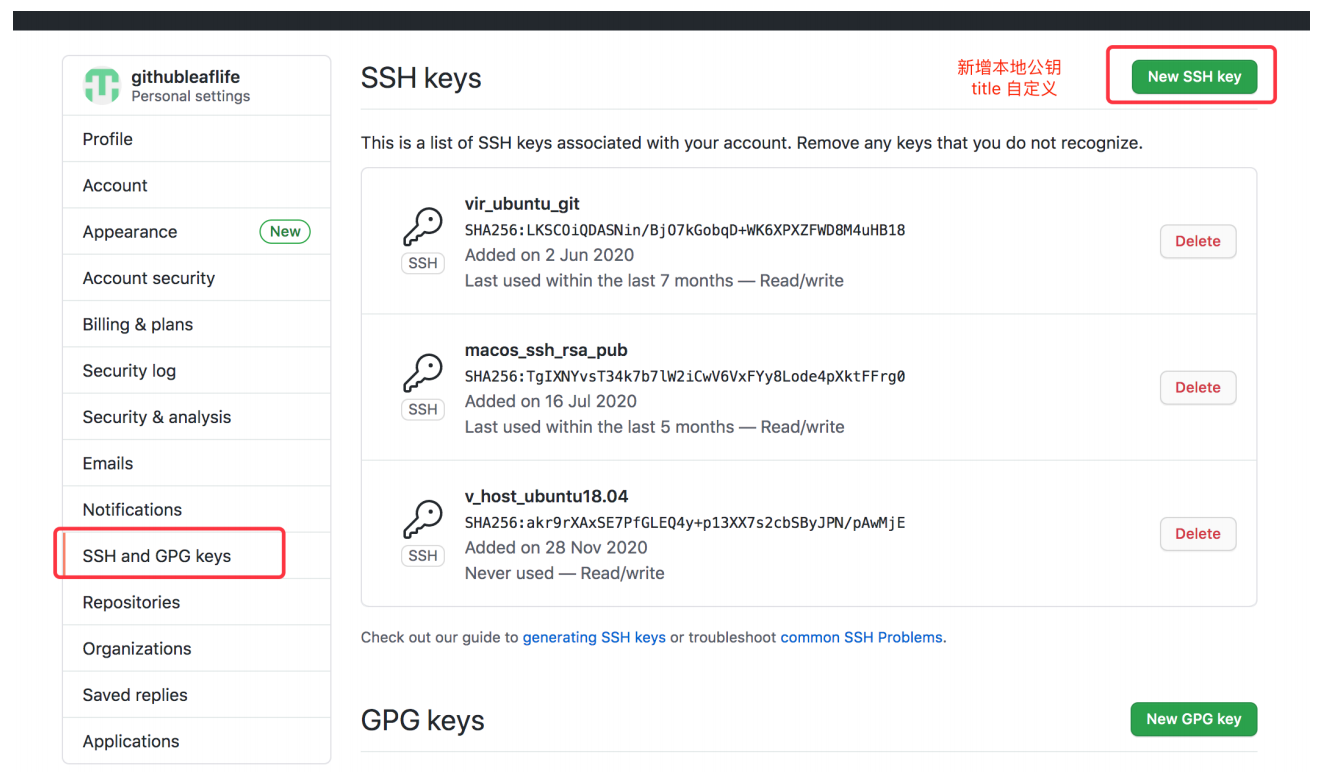This screenshot has height=772, width=1328.
Task: Add a new GPG key
Action: [x=1193, y=719]
